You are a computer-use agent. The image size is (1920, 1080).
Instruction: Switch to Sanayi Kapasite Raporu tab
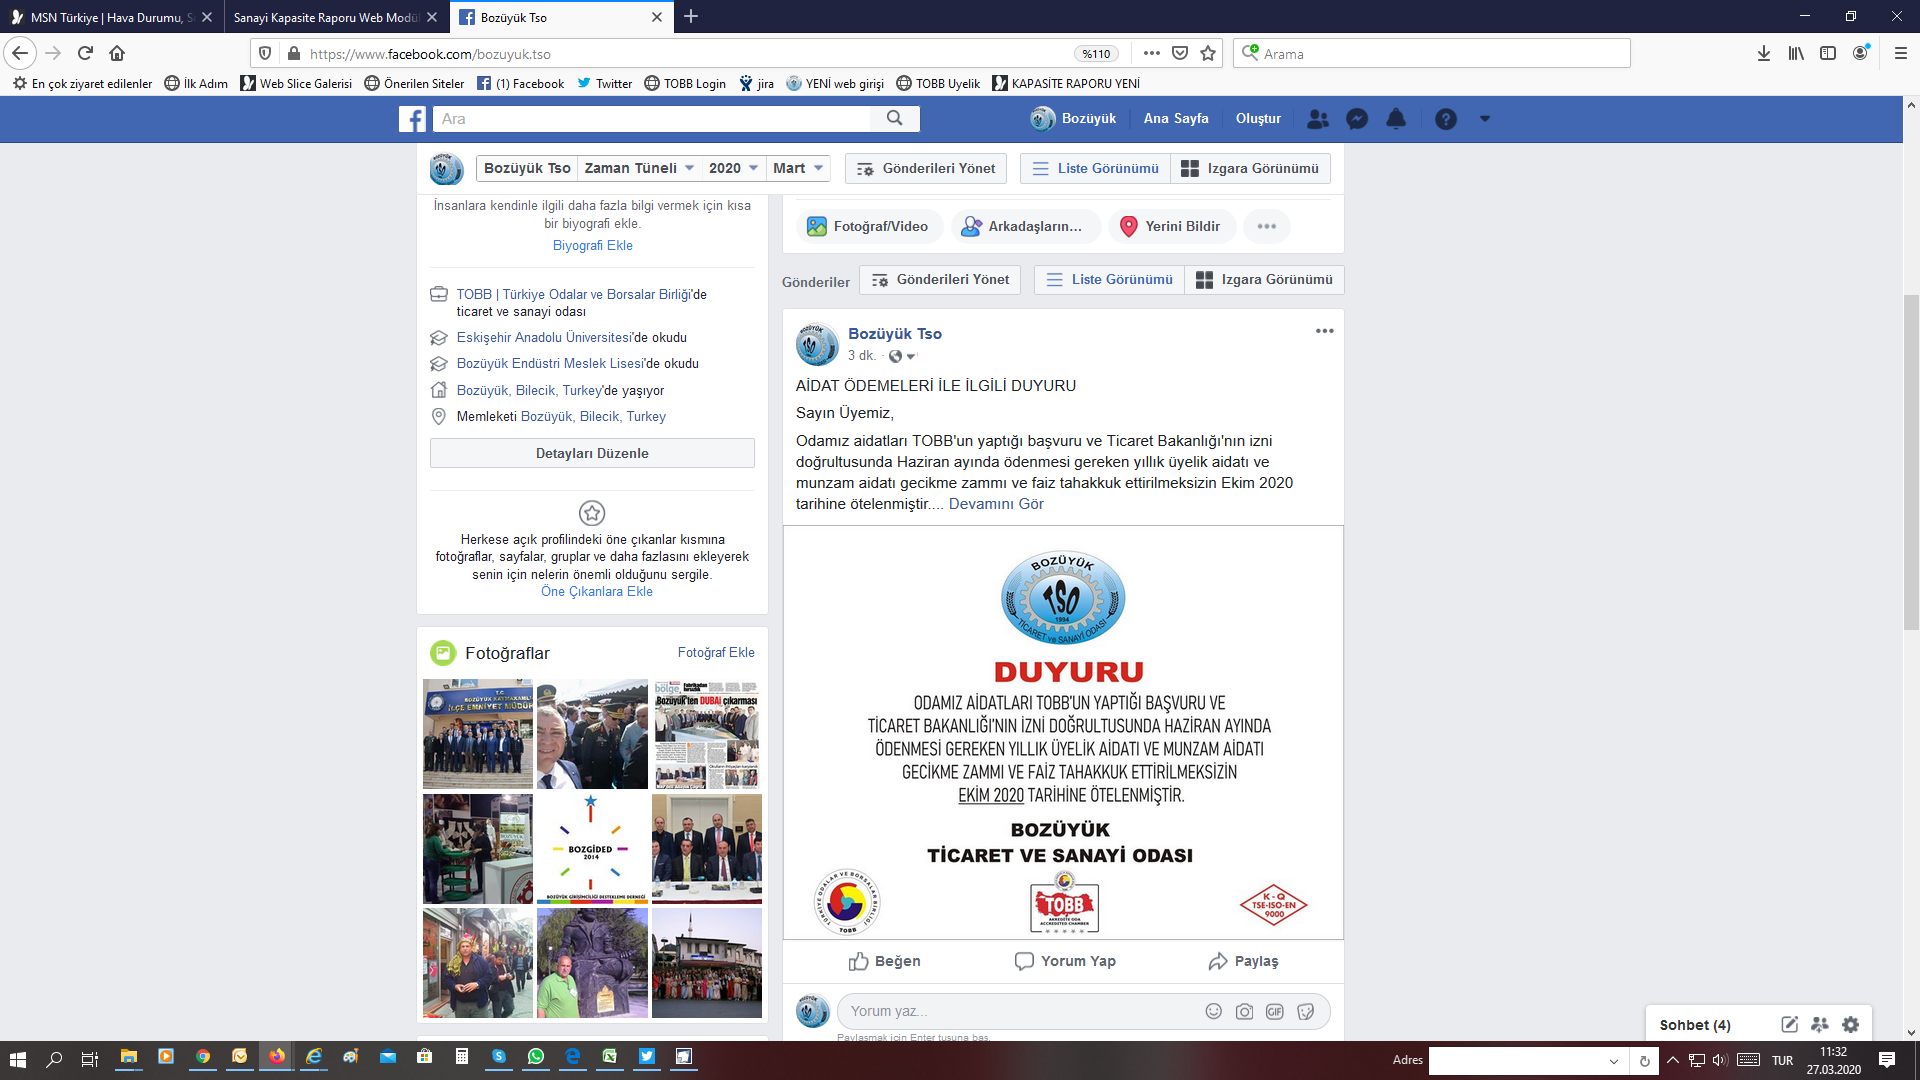coord(334,17)
